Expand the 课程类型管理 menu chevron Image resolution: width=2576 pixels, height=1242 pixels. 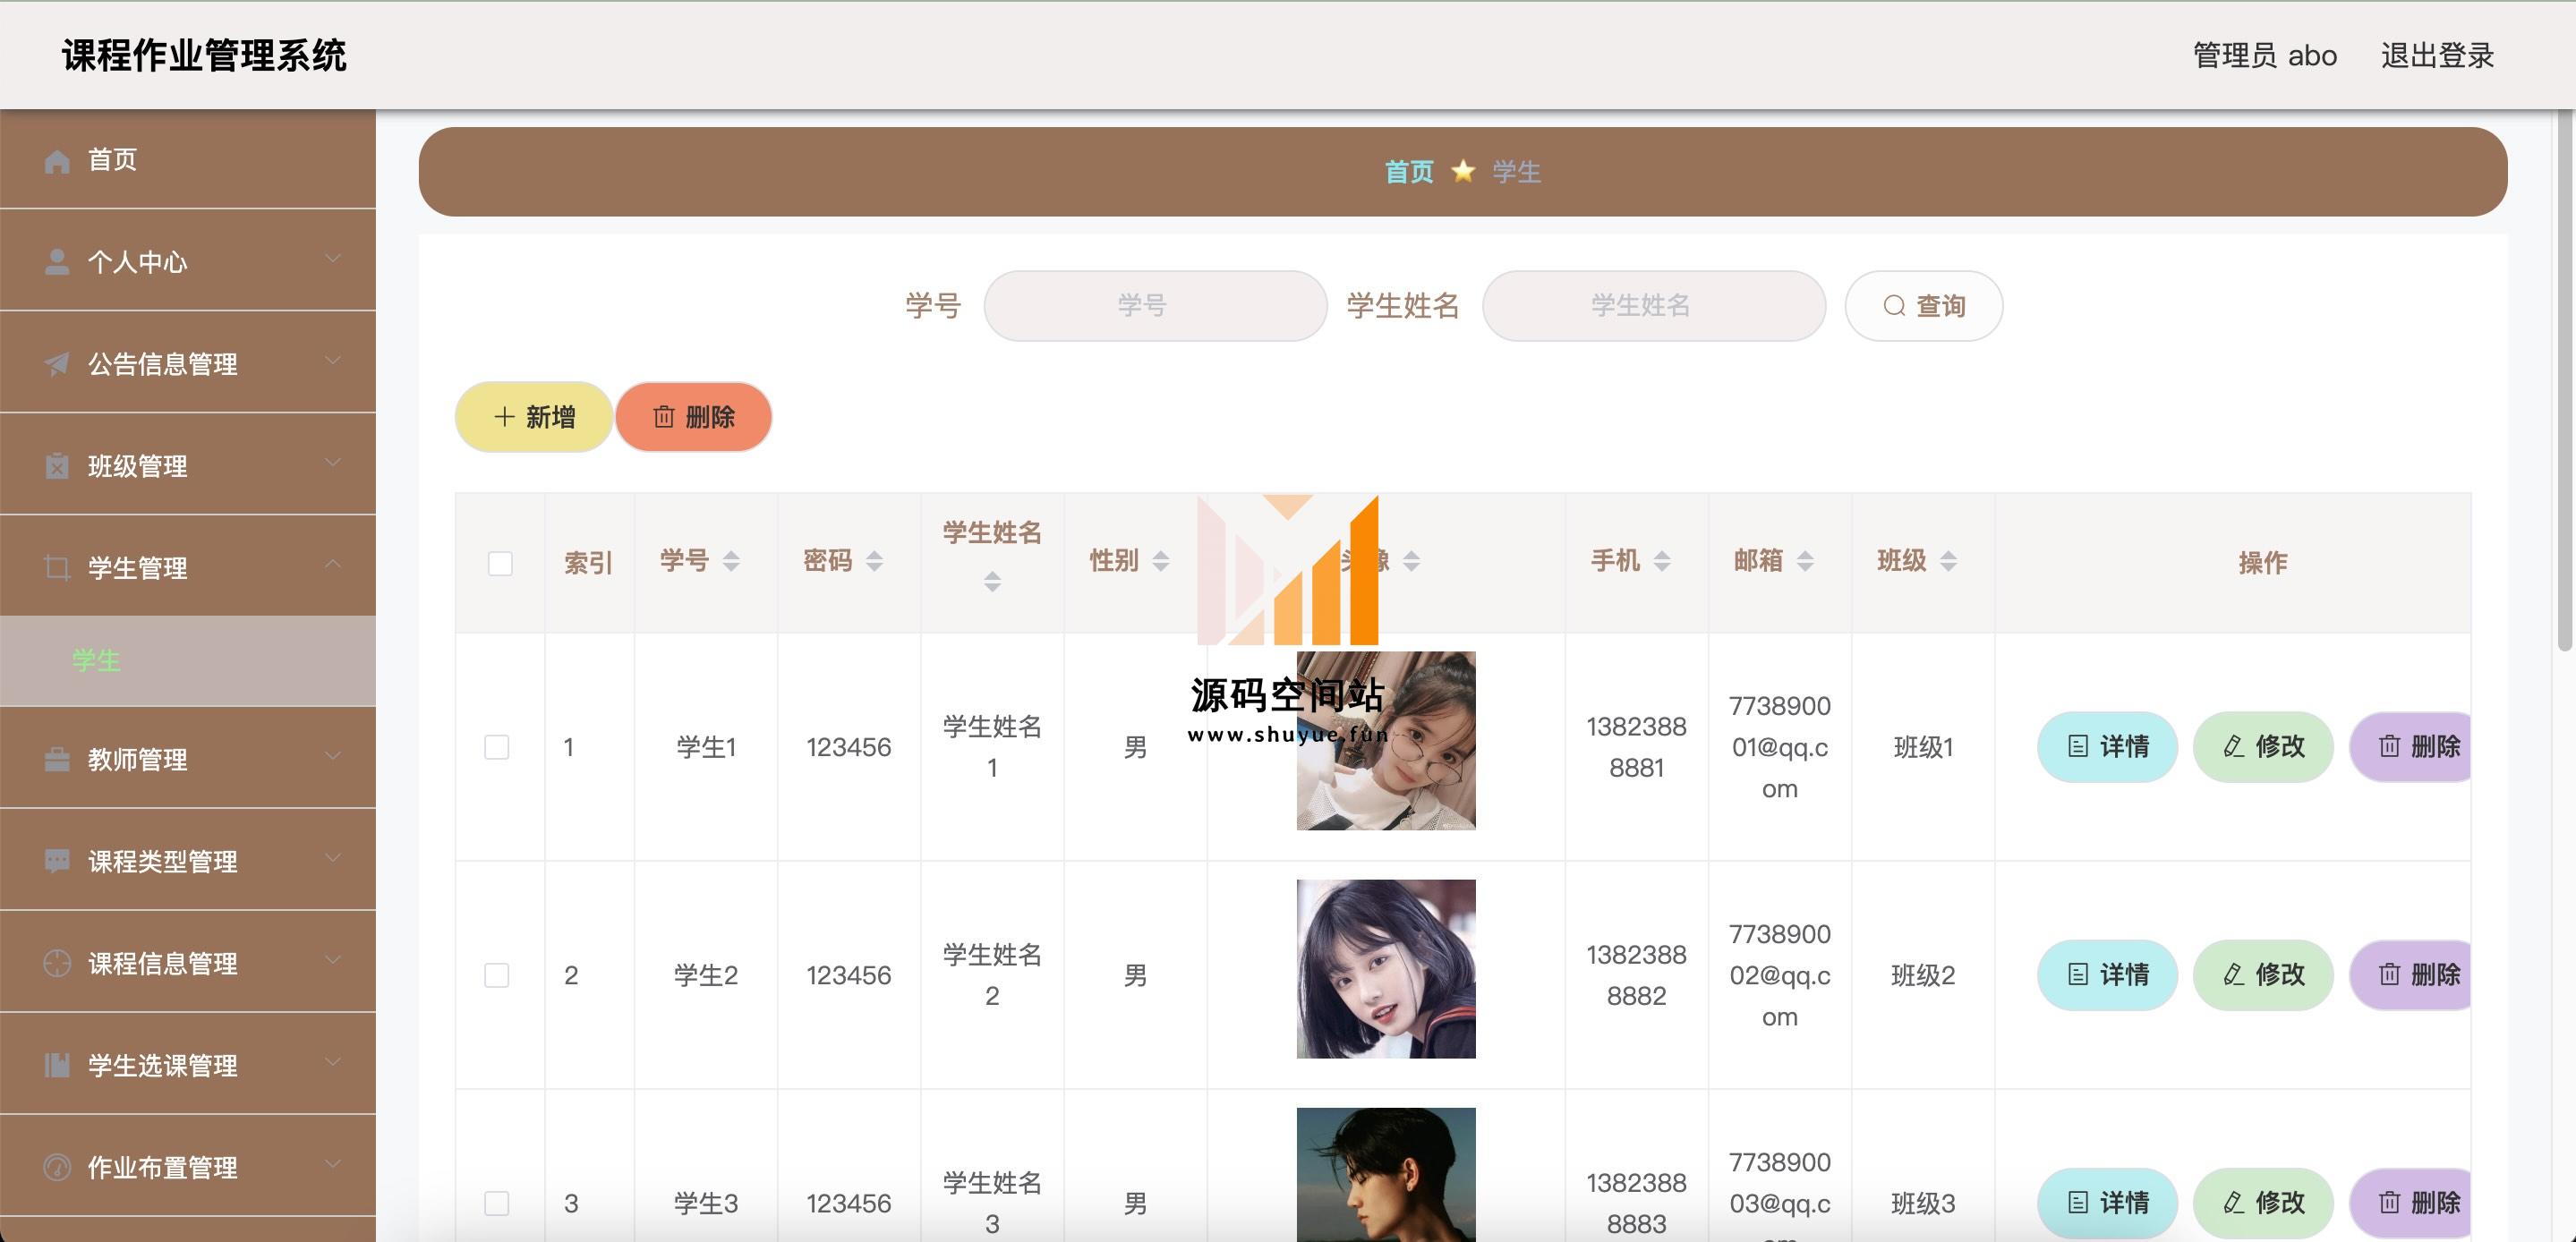tap(333, 859)
